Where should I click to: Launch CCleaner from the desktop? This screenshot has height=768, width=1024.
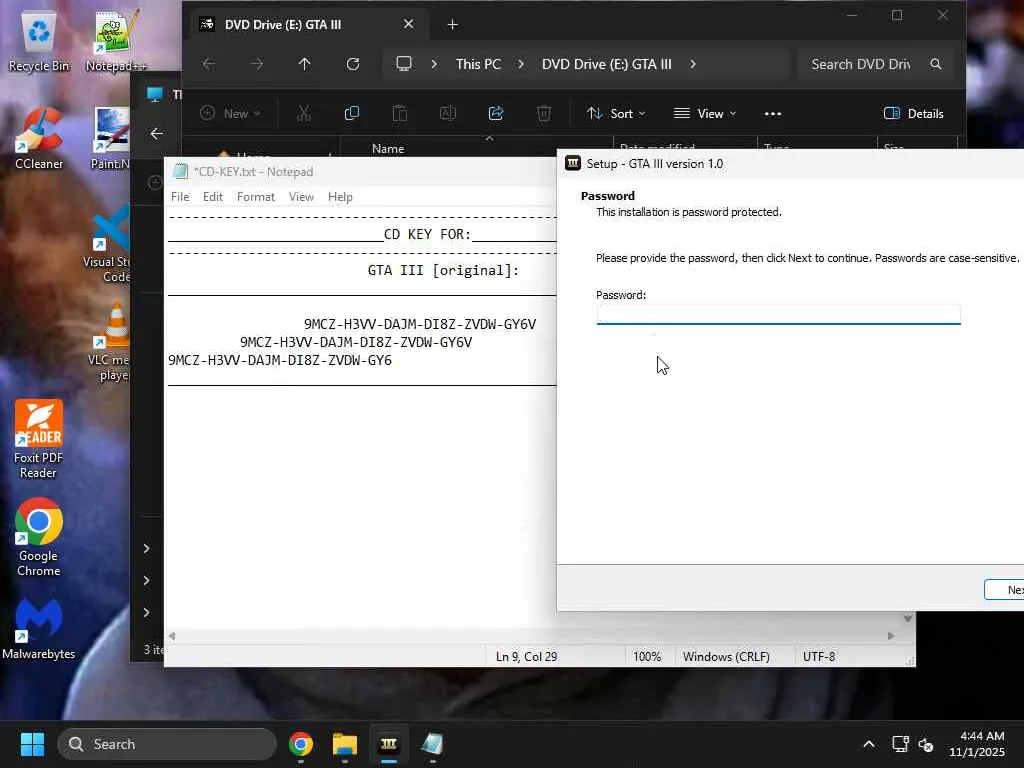pyautogui.click(x=39, y=138)
